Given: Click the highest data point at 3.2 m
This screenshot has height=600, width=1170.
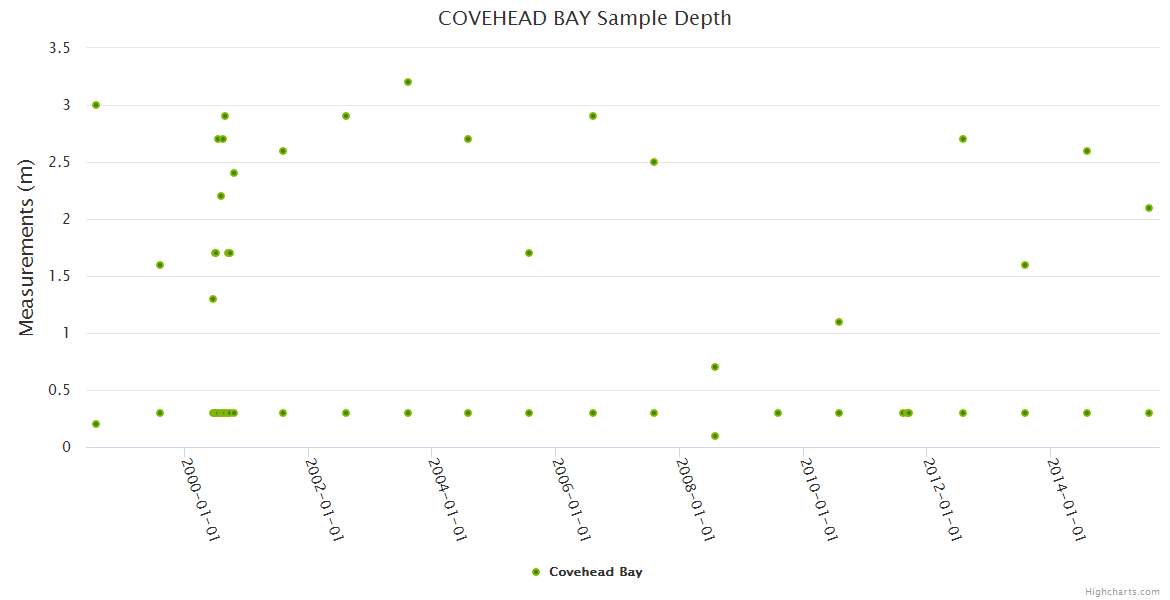Looking at the screenshot, I should tap(408, 82).
